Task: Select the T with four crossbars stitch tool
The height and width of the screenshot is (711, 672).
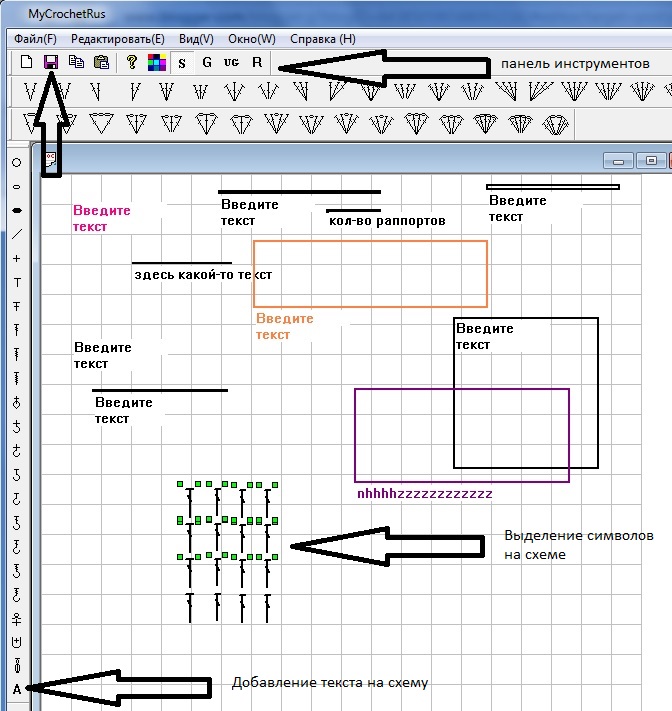Action: (x=17, y=378)
